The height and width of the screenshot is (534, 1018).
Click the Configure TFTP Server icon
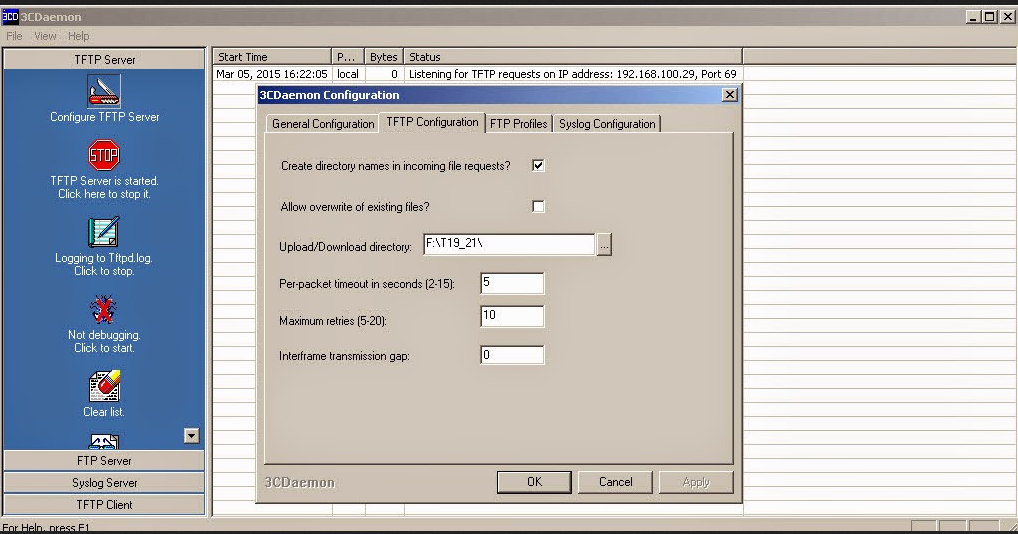click(x=104, y=91)
